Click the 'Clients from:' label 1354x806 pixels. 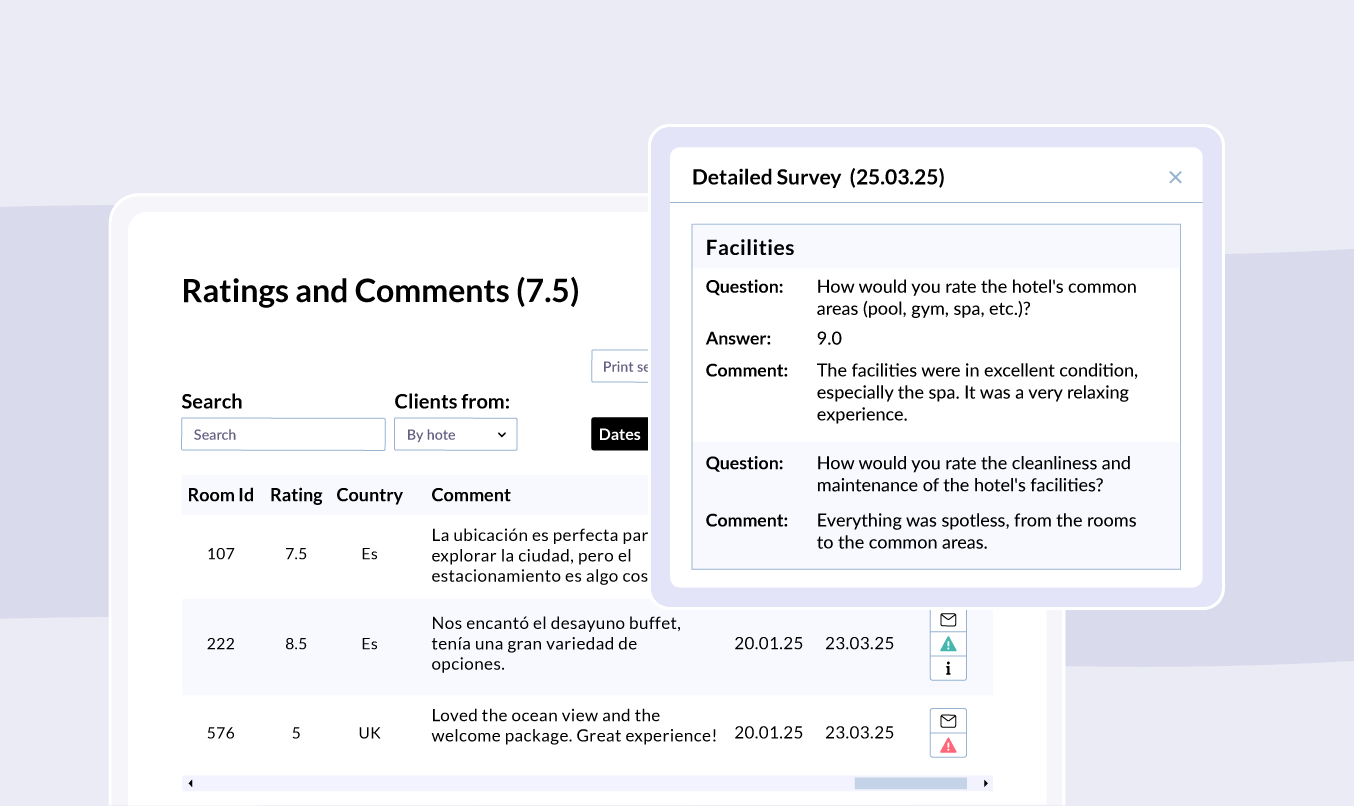point(452,402)
